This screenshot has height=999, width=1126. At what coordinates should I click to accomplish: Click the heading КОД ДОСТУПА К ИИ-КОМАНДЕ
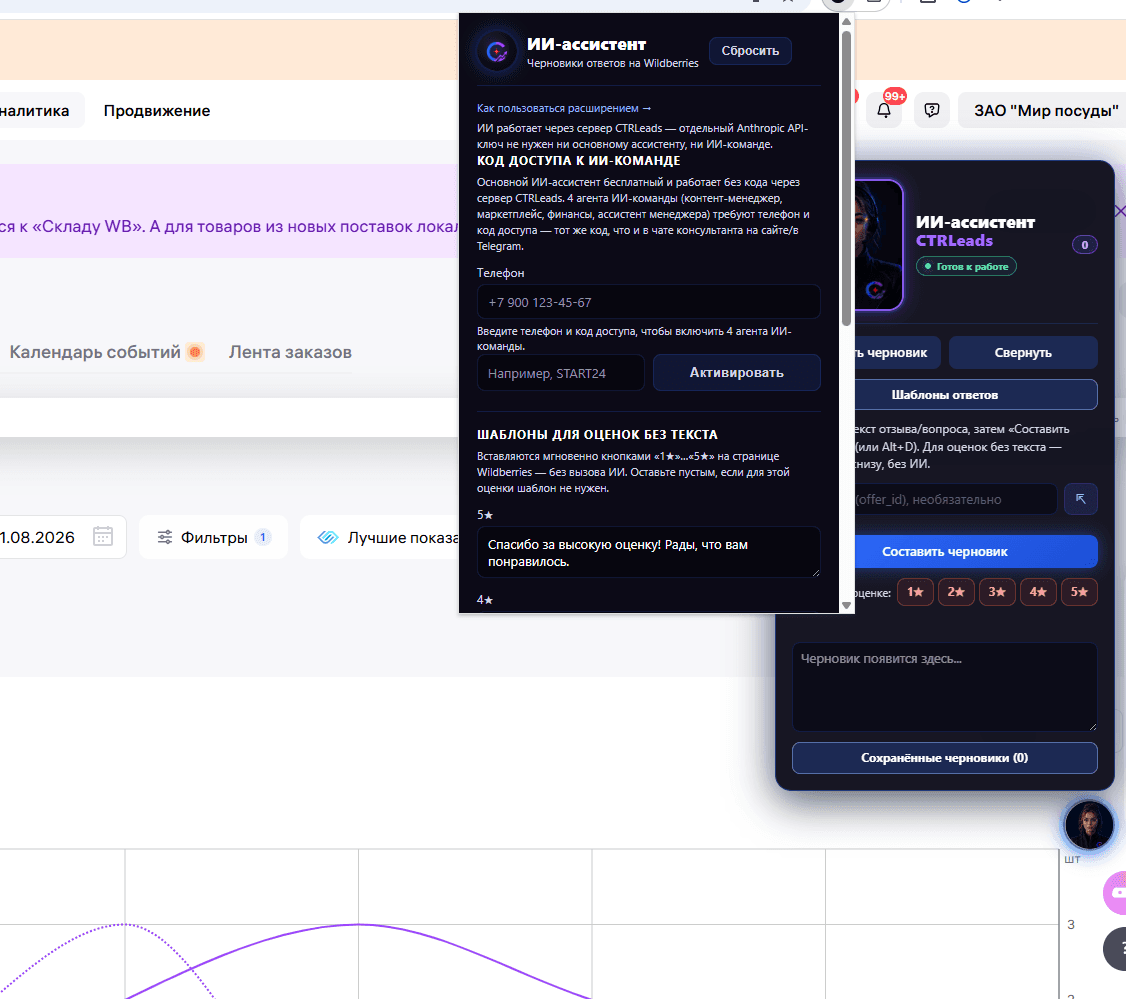pyautogui.click(x=578, y=161)
